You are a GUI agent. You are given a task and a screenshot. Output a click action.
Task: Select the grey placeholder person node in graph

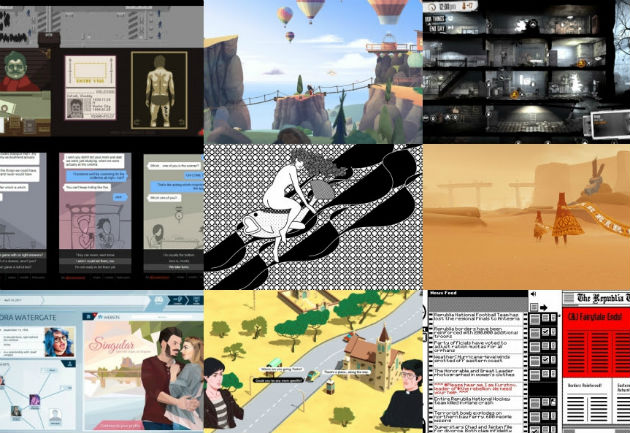click(55, 416)
